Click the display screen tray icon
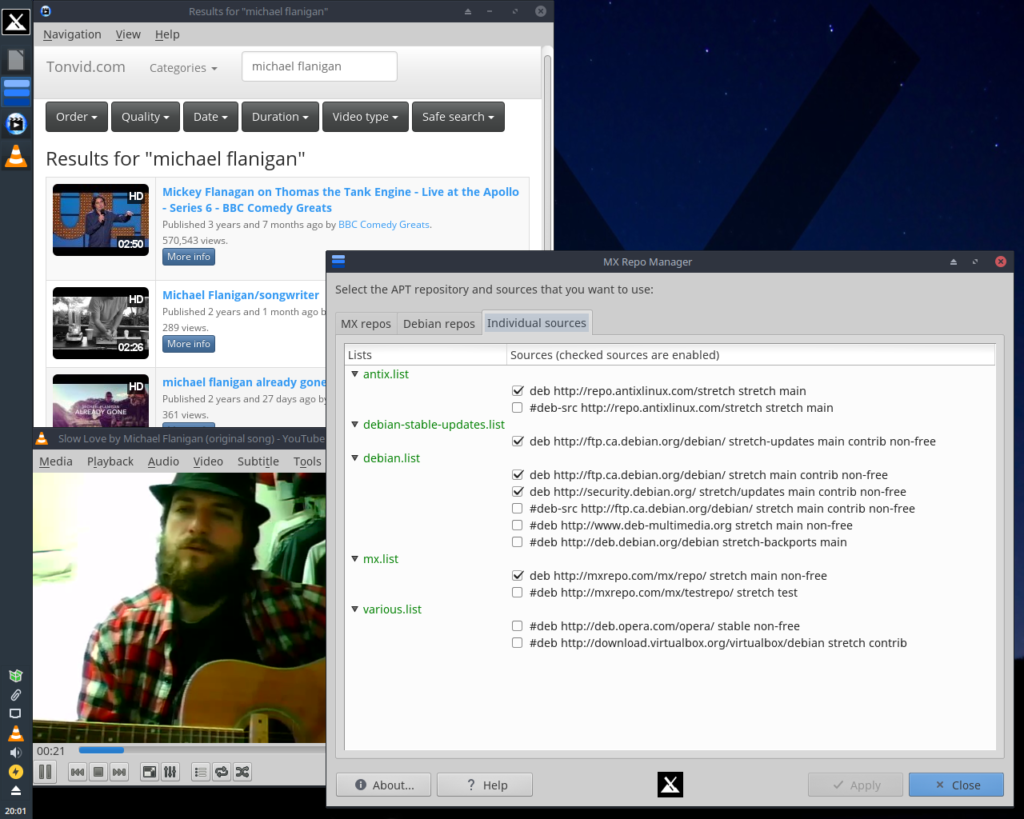1024x819 pixels. click(x=16, y=714)
